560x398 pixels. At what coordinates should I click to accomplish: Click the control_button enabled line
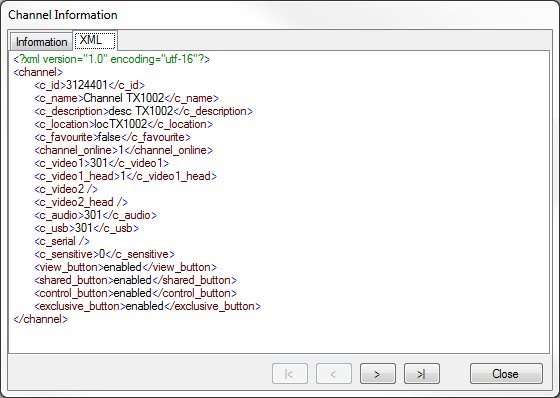click(135, 293)
